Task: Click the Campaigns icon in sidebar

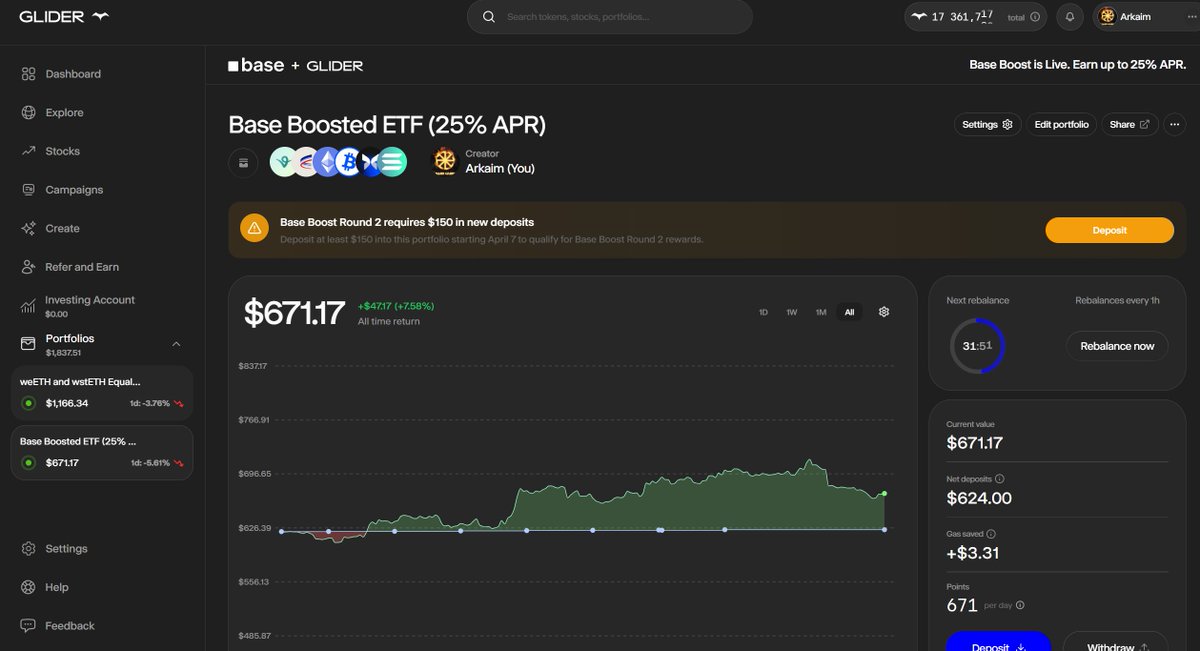Action: click(x=28, y=190)
